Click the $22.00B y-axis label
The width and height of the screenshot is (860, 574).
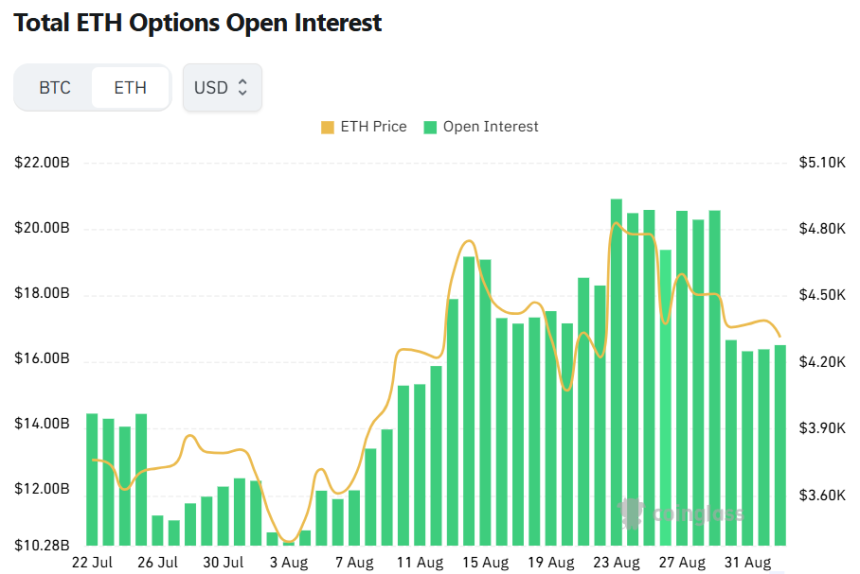coord(43,163)
